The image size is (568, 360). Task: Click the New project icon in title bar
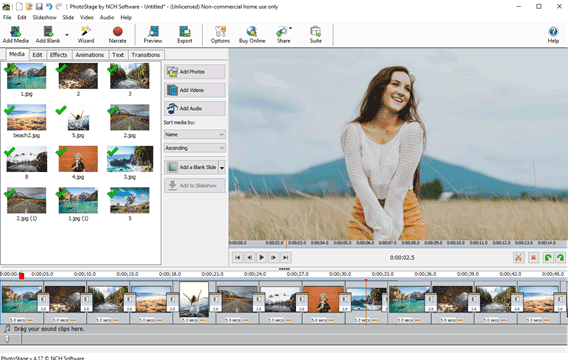[x=19, y=7]
